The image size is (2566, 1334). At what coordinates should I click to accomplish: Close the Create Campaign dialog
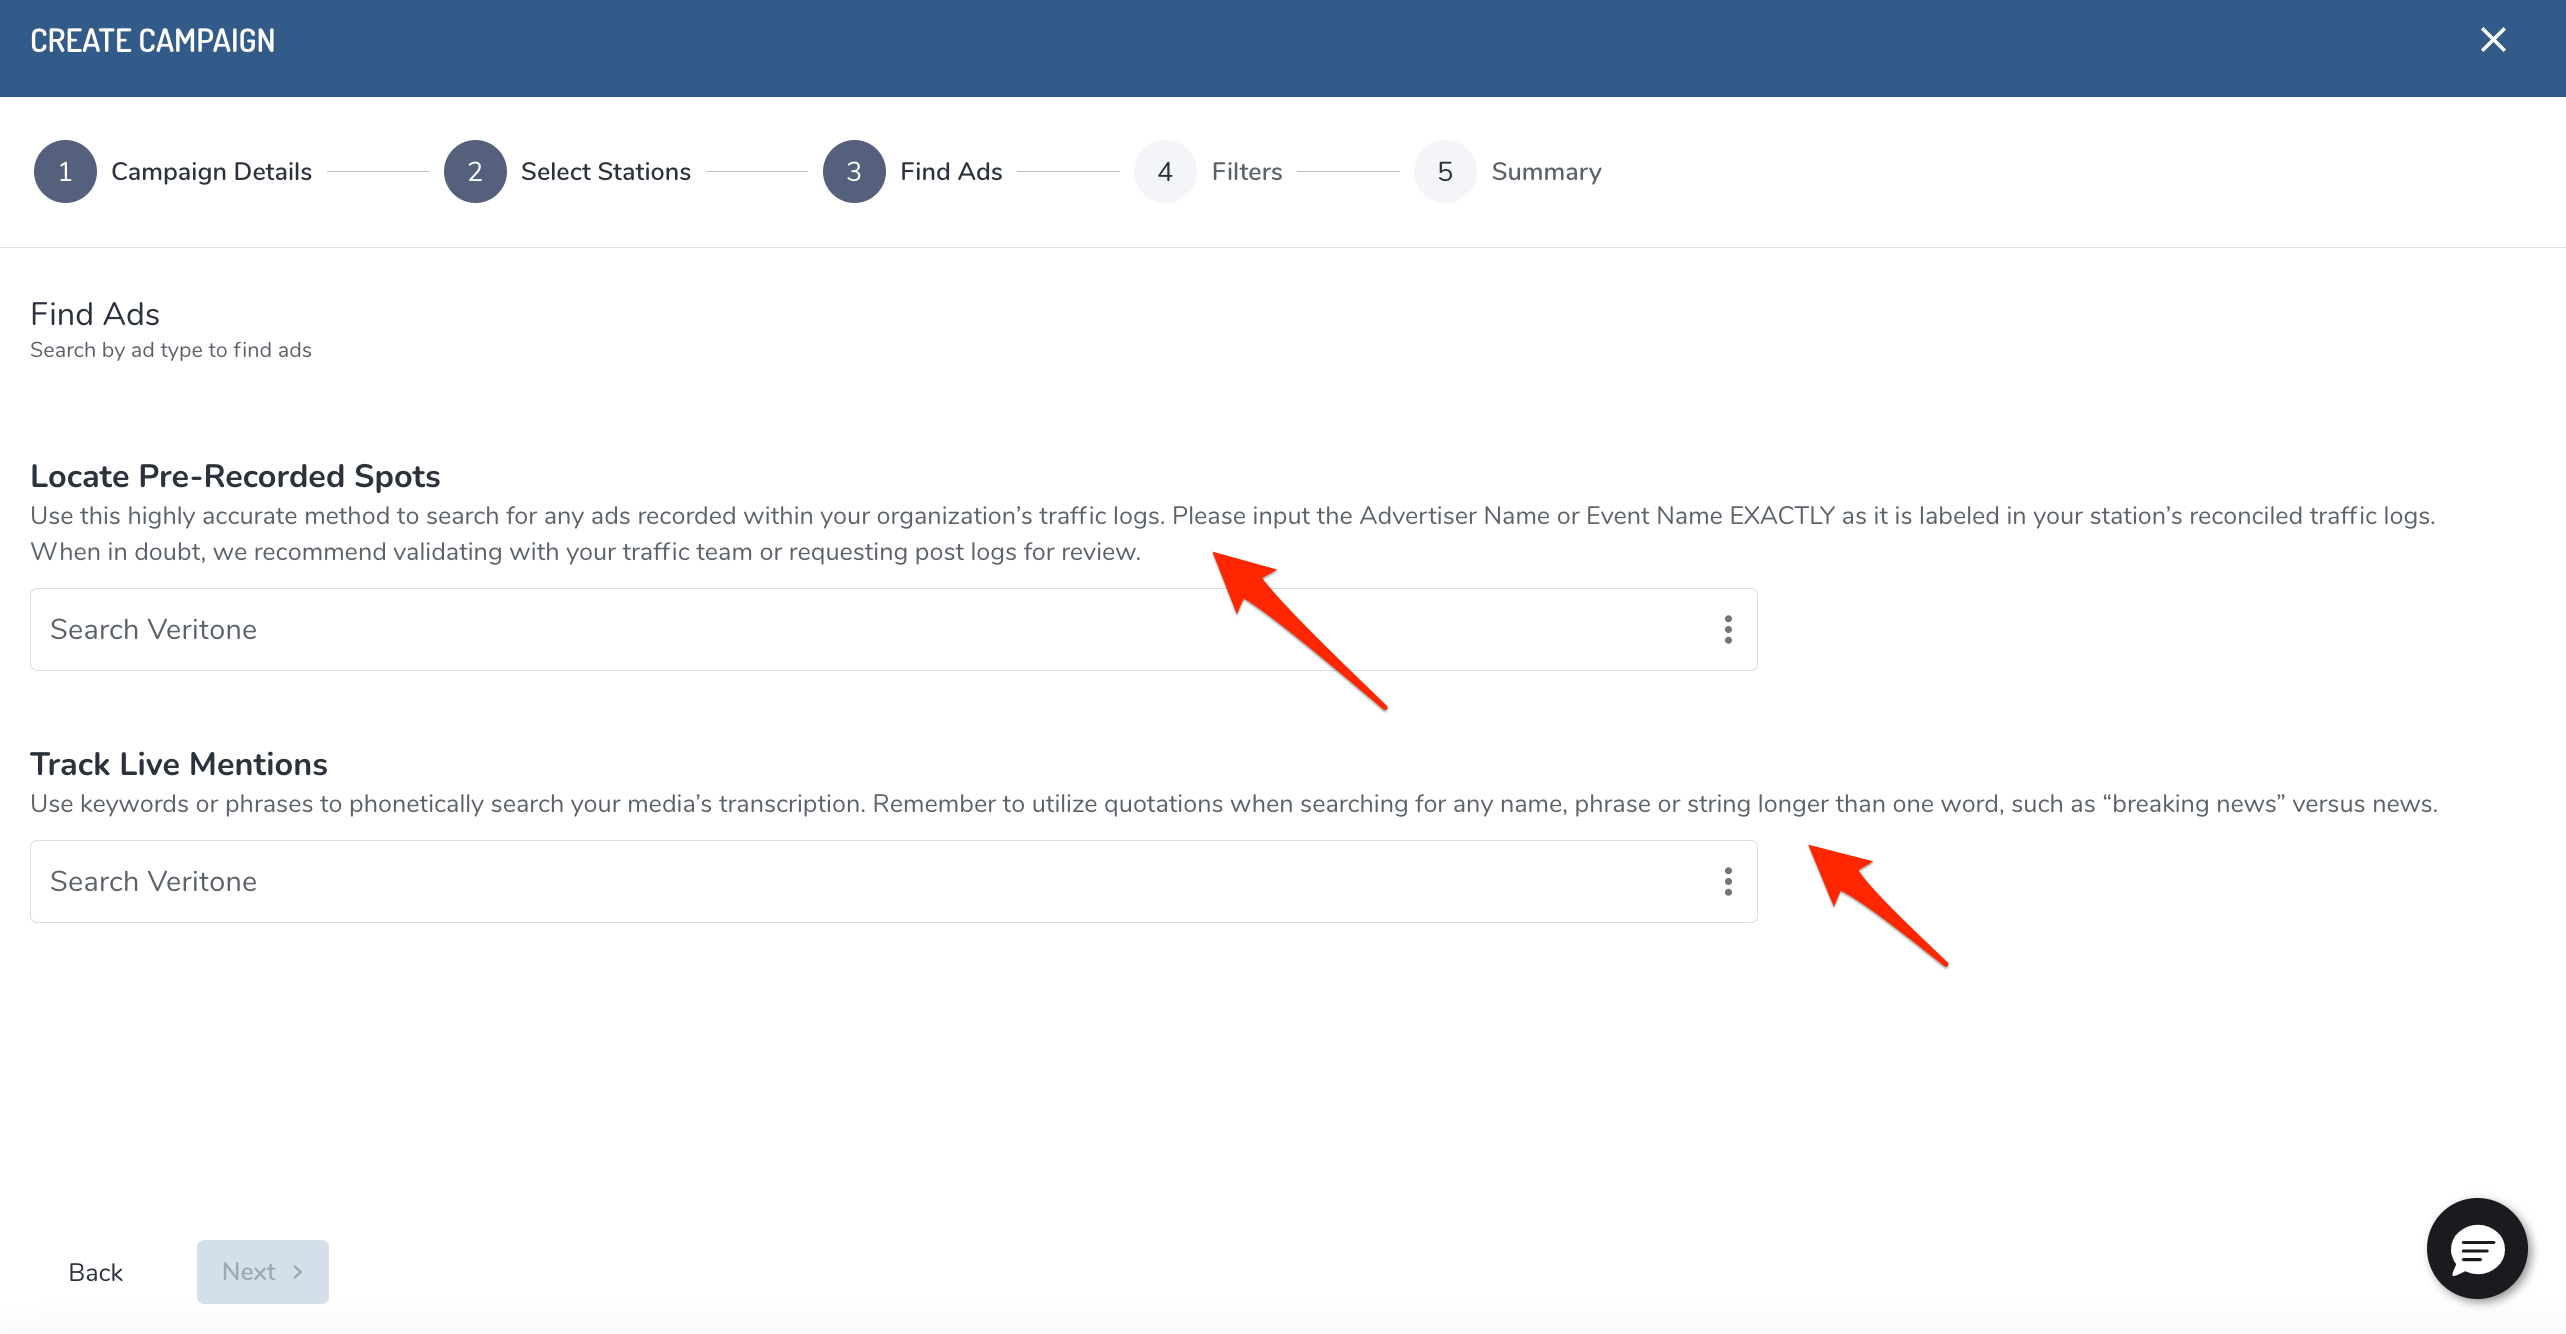tap(2493, 40)
